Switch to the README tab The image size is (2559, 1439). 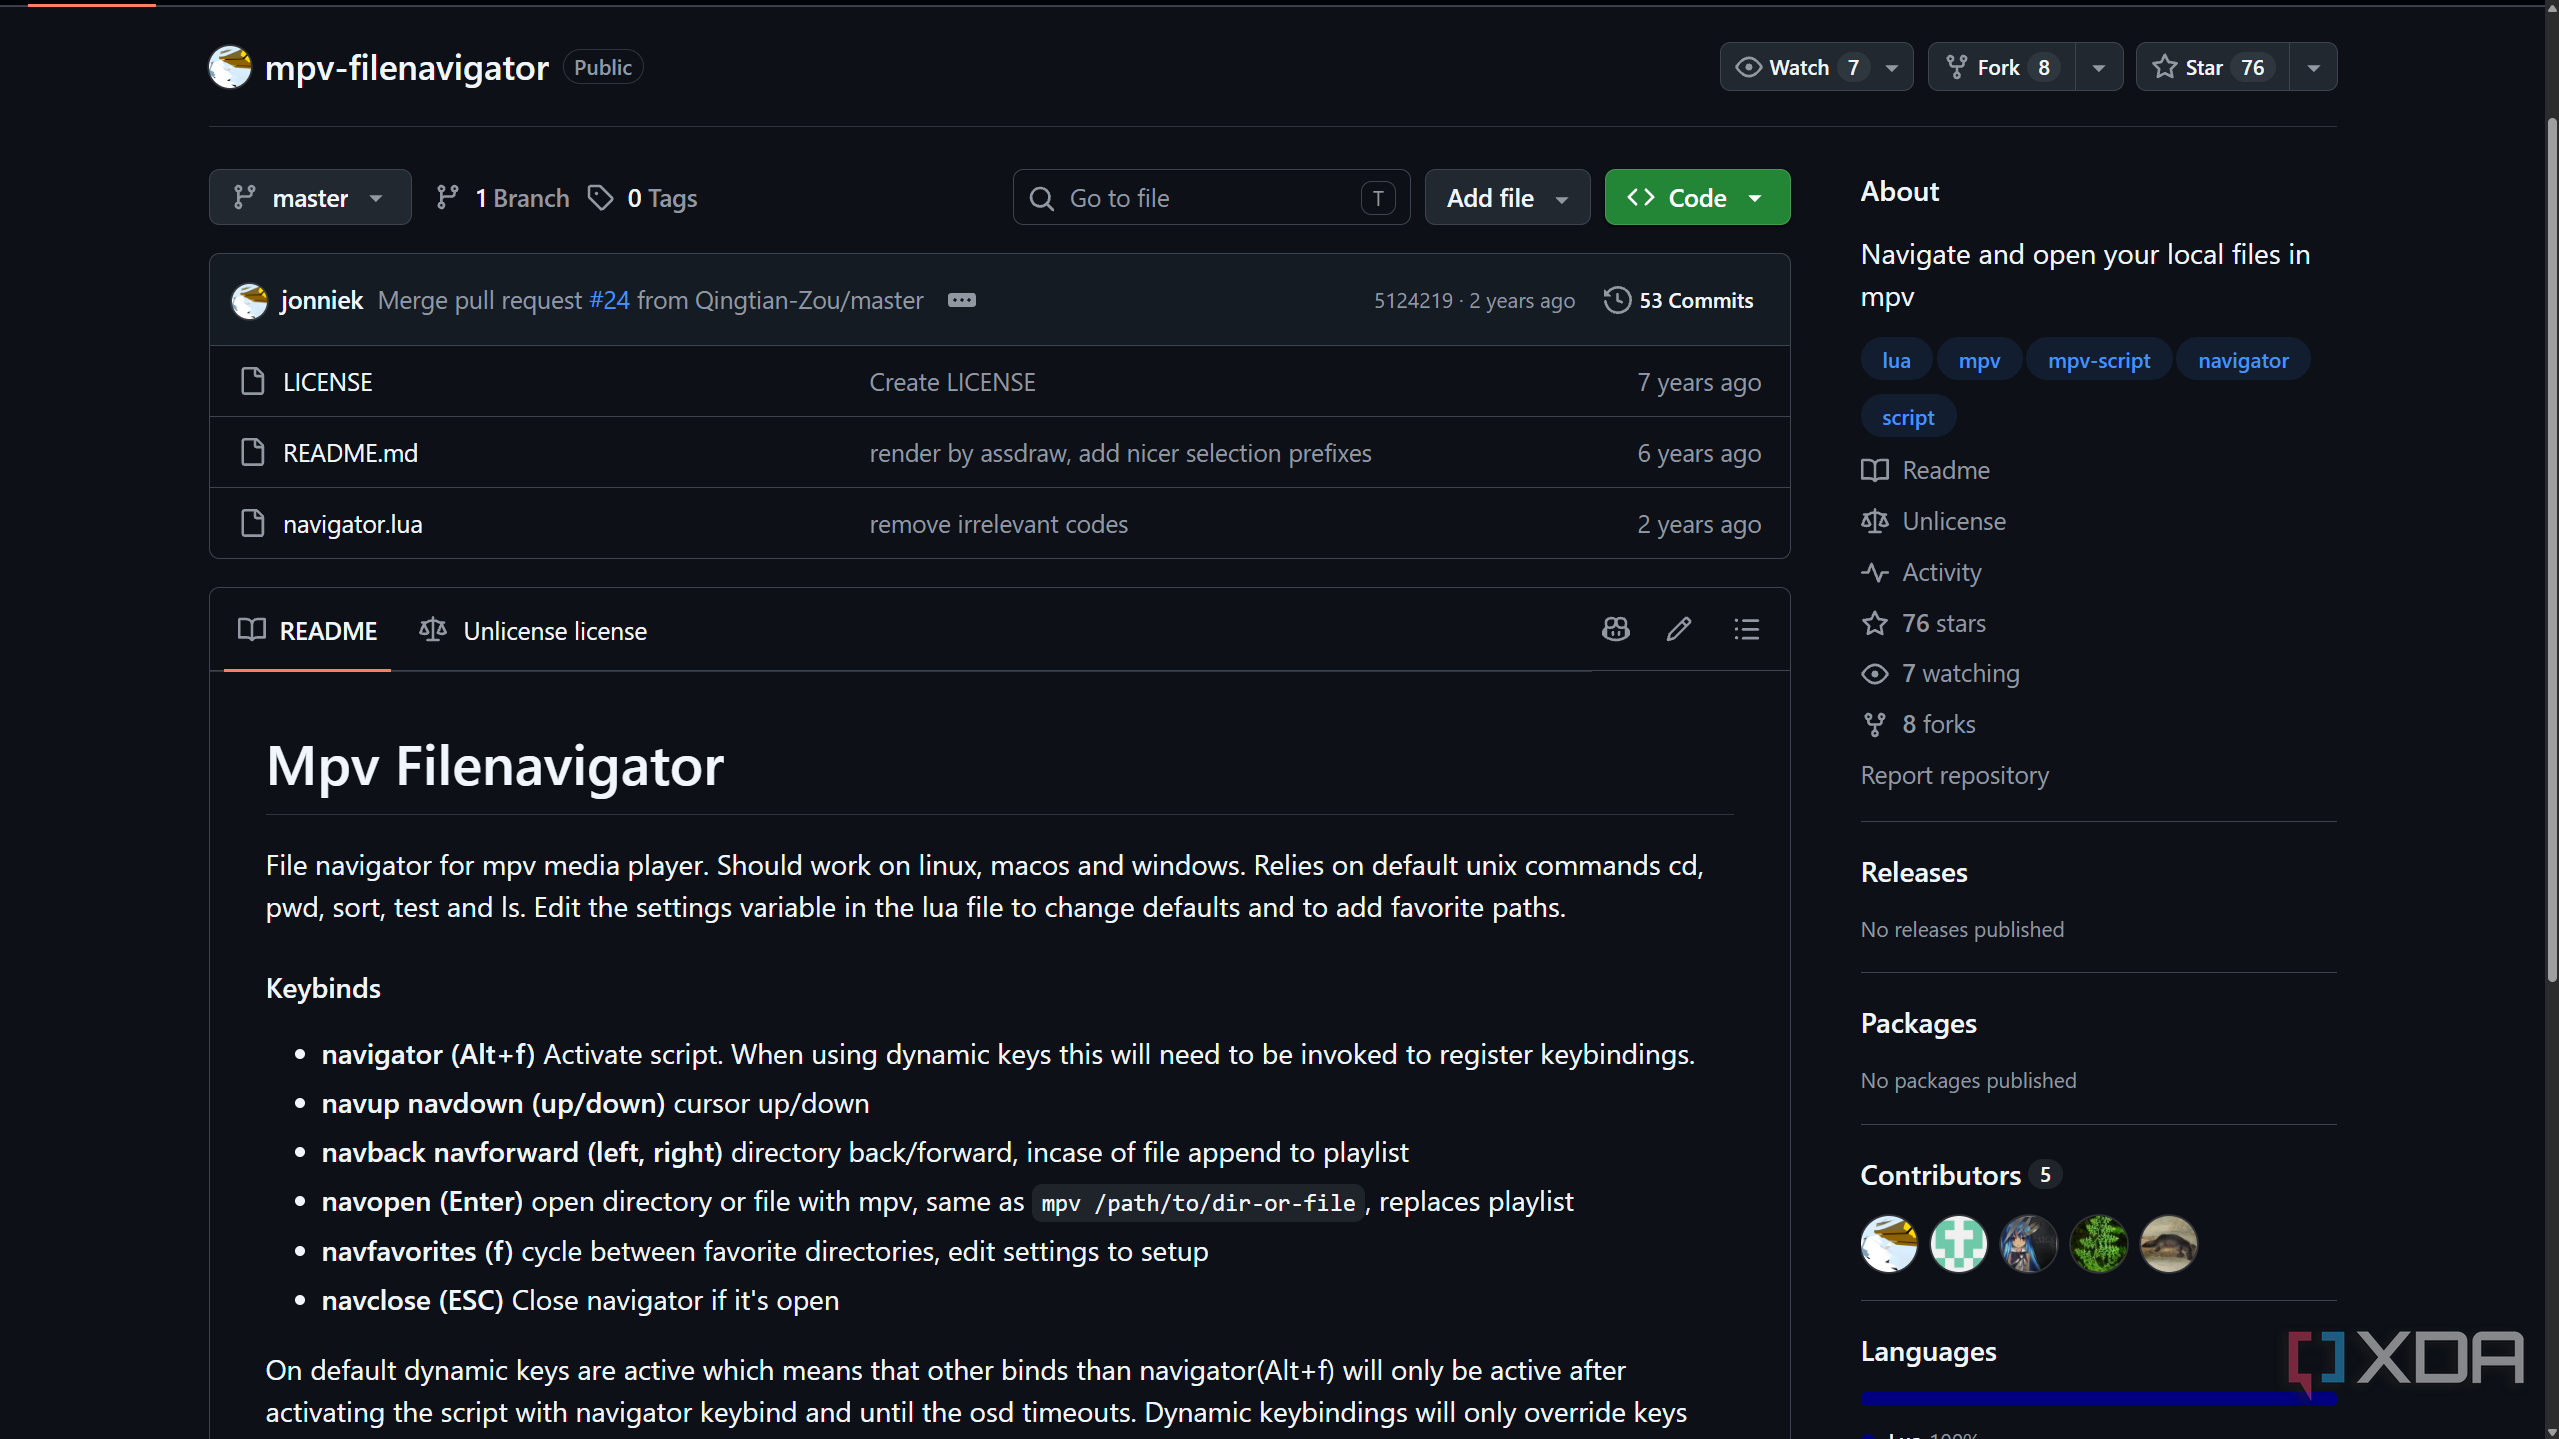click(308, 630)
